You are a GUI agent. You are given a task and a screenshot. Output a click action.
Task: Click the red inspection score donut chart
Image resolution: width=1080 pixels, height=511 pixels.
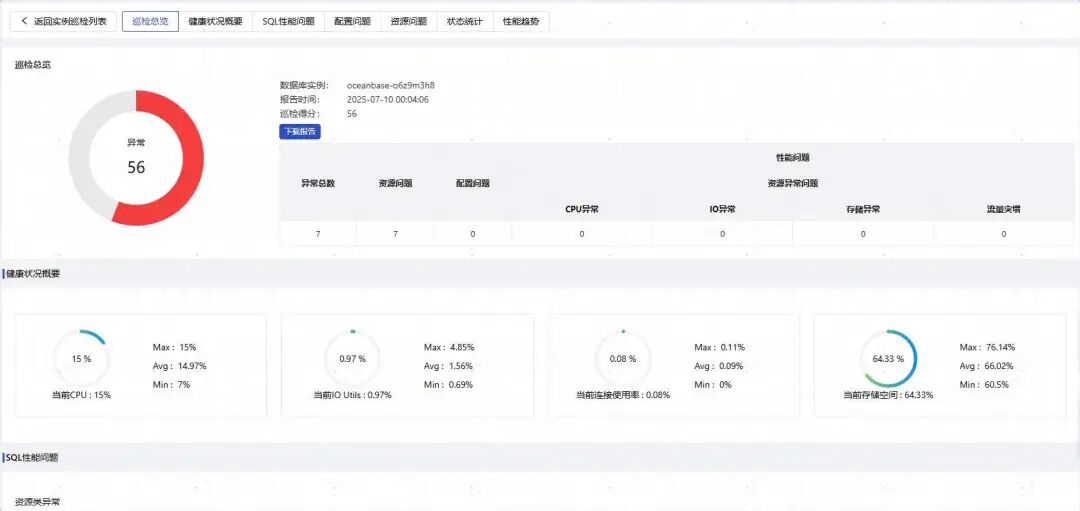(x=136, y=158)
